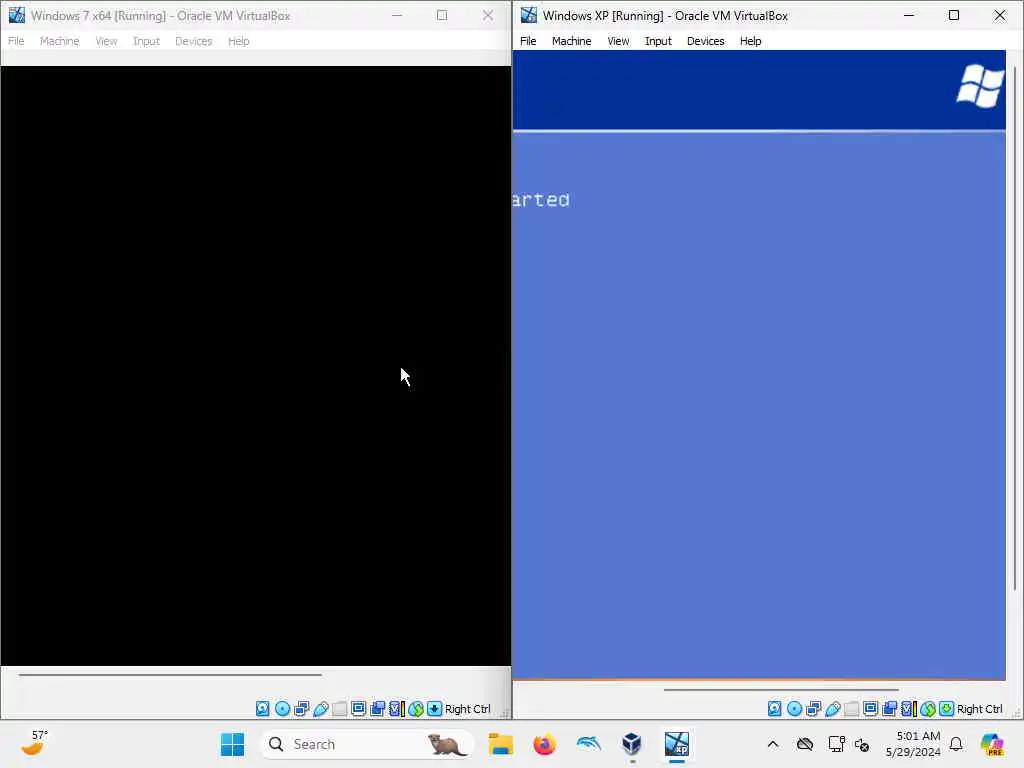Minimize the Windows XP VM window
The image size is (1024, 768).
[x=908, y=15]
